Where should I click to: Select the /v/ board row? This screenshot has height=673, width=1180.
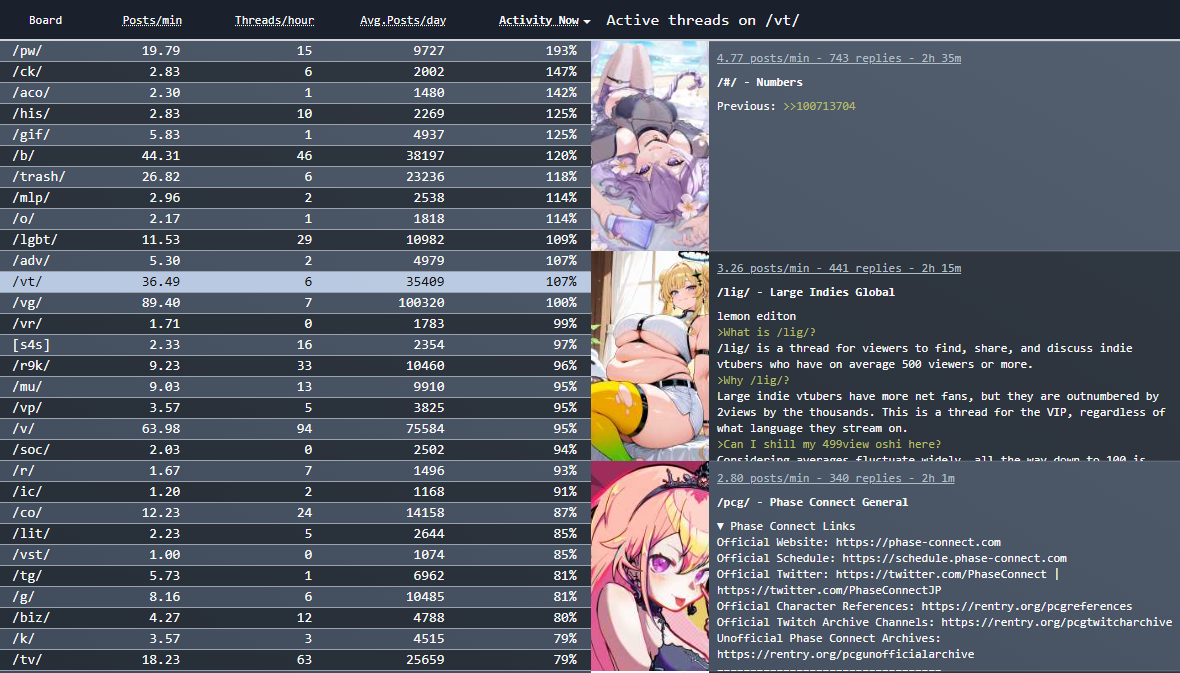(295, 428)
